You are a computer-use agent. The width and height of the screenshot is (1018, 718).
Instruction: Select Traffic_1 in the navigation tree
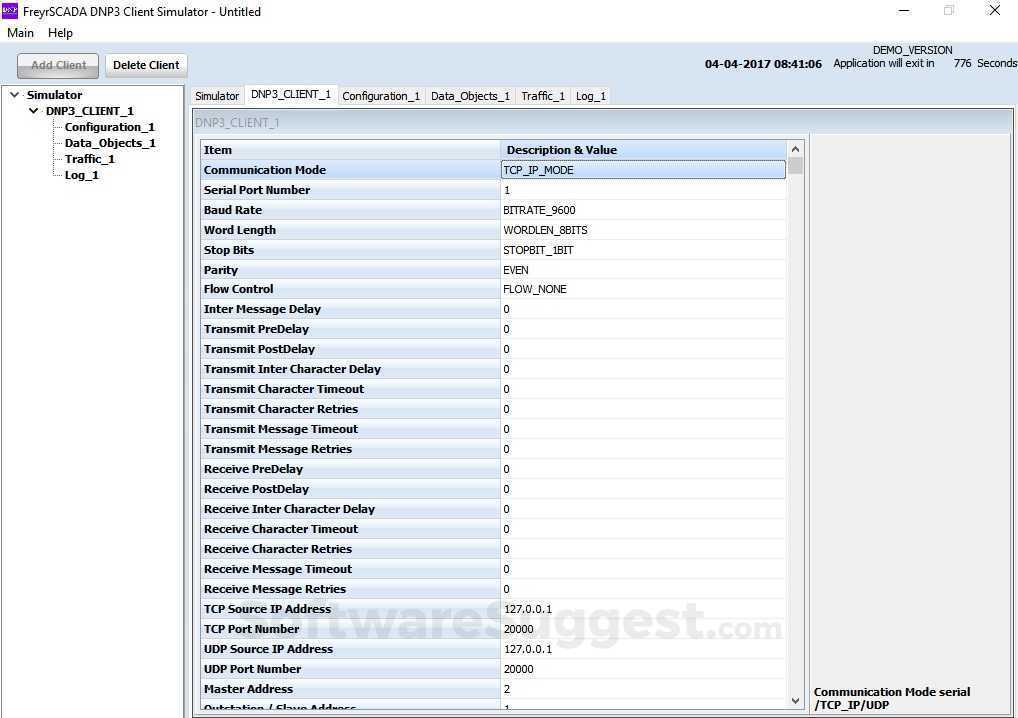click(89, 158)
